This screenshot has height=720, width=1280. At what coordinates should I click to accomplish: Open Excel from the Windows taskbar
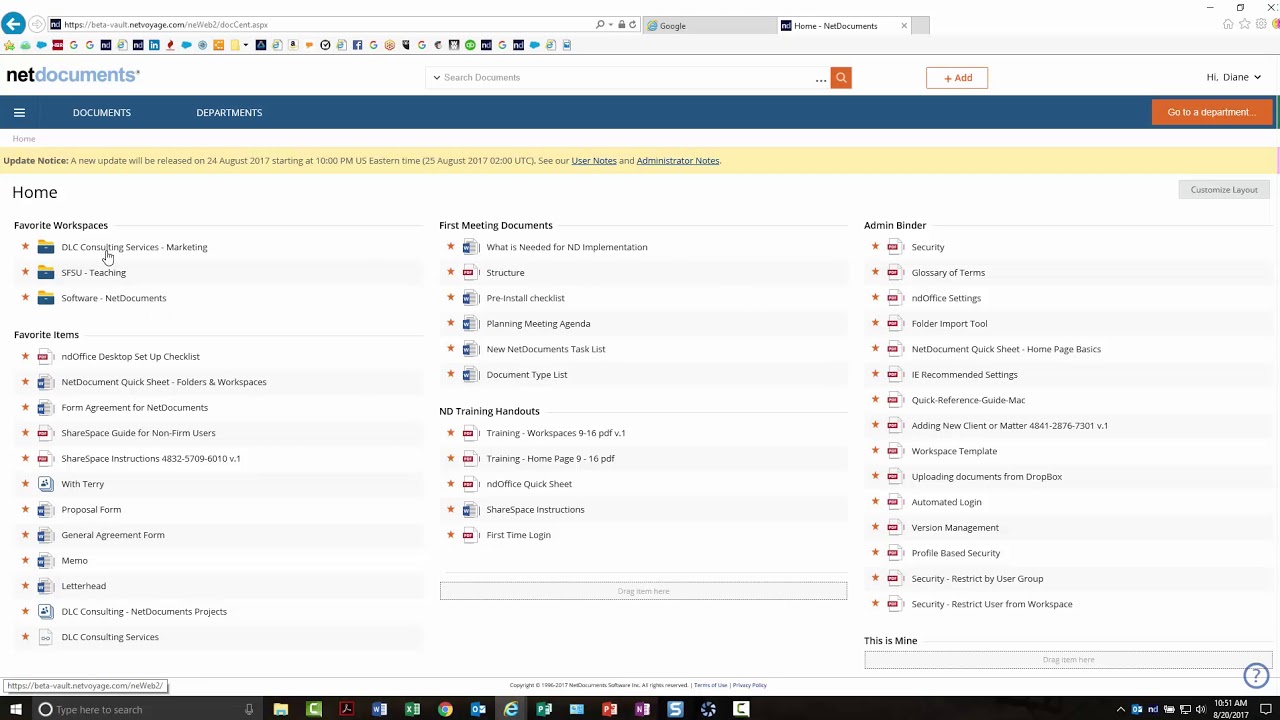click(412, 709)
